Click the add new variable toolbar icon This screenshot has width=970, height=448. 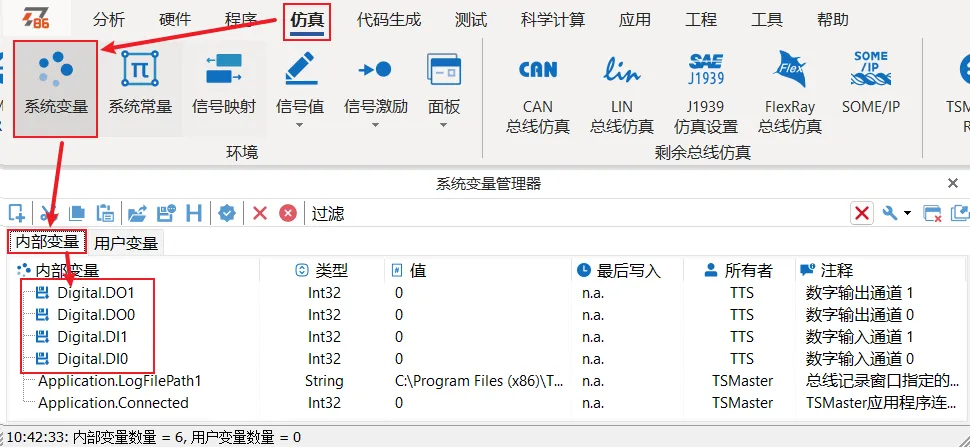point(17,213)
